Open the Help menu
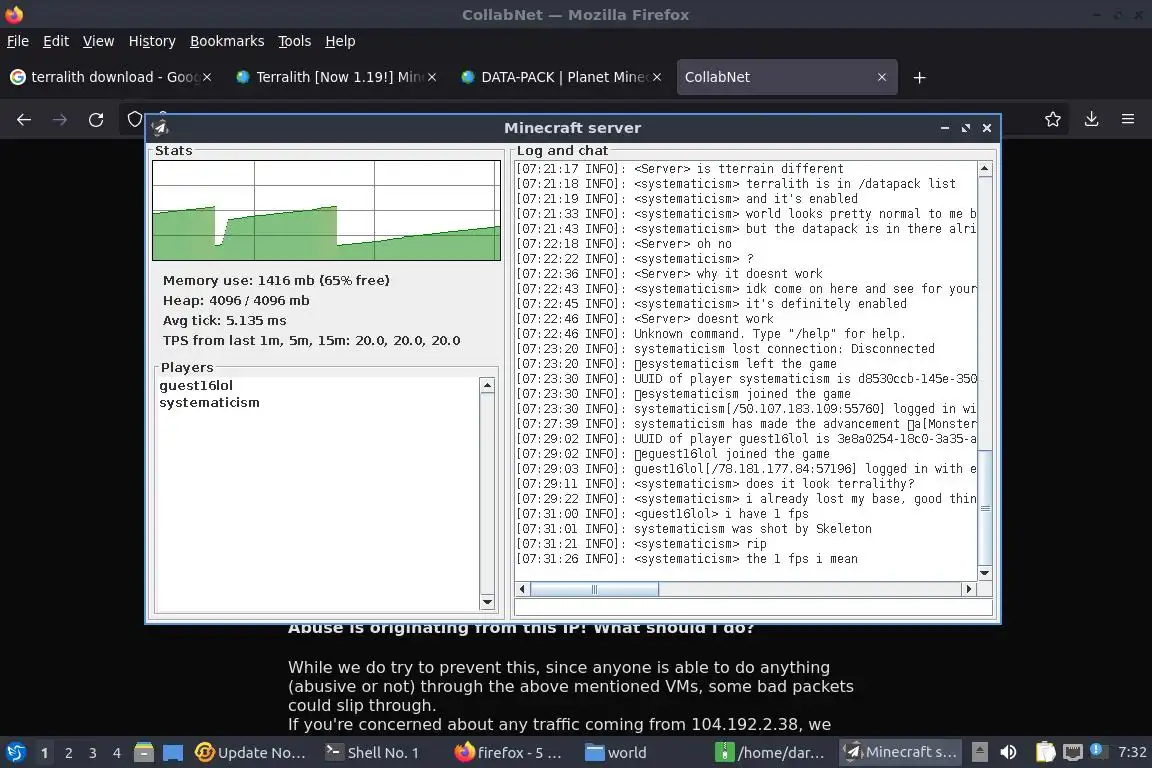Image resolution: width=1152 pixels, height=768 pixels. coord(340,41)
